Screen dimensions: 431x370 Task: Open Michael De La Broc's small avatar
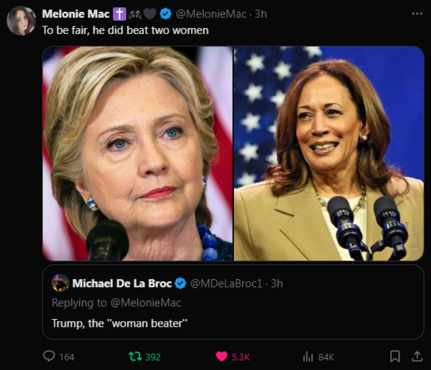coord(60,283)
